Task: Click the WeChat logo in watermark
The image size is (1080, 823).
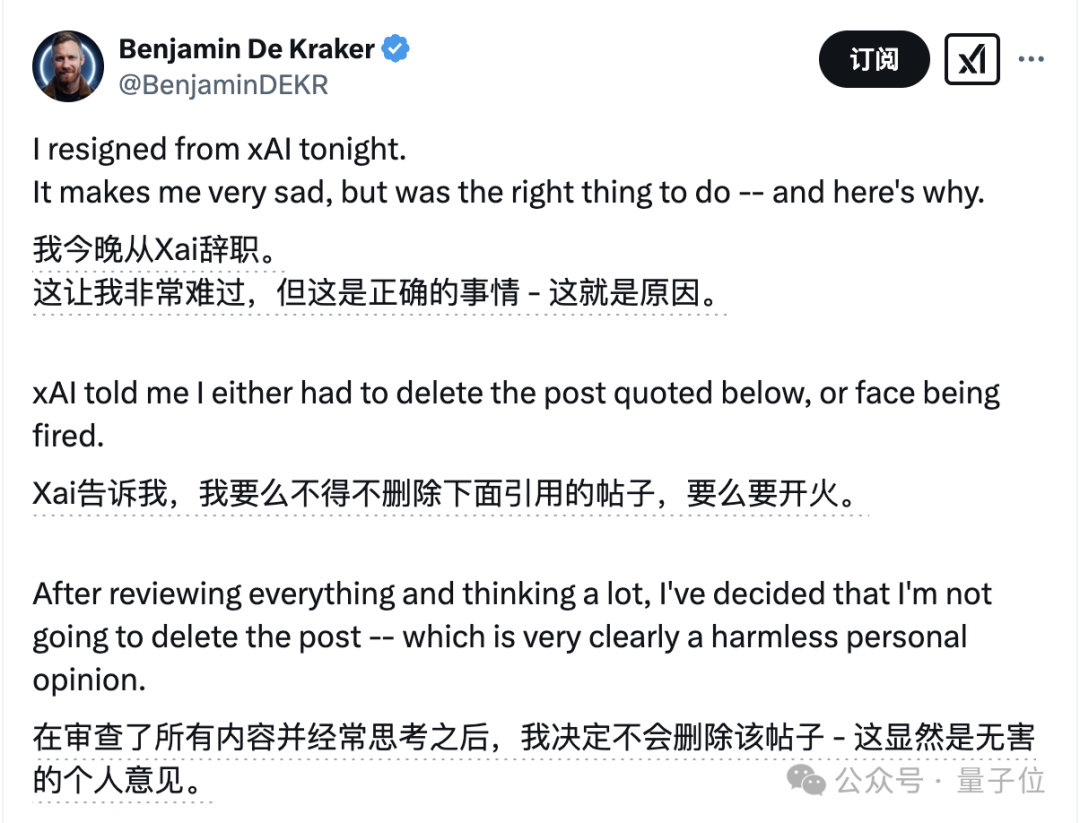Action: [x=806, y=780]
